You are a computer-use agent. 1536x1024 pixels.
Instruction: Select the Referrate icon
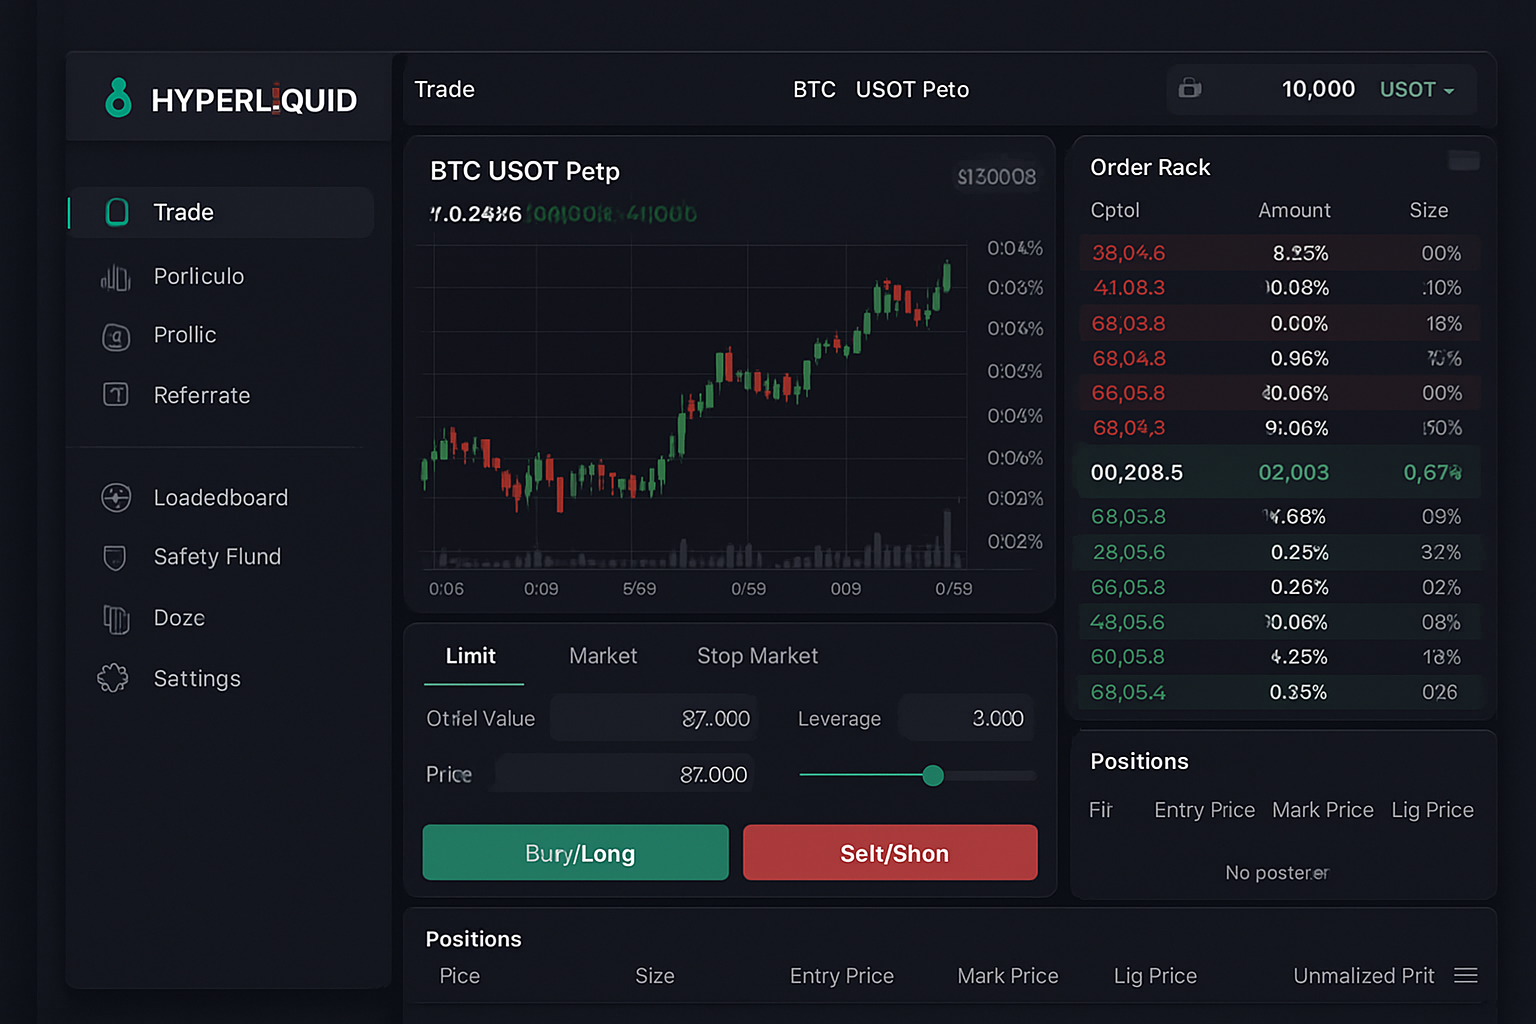point(116,395)
